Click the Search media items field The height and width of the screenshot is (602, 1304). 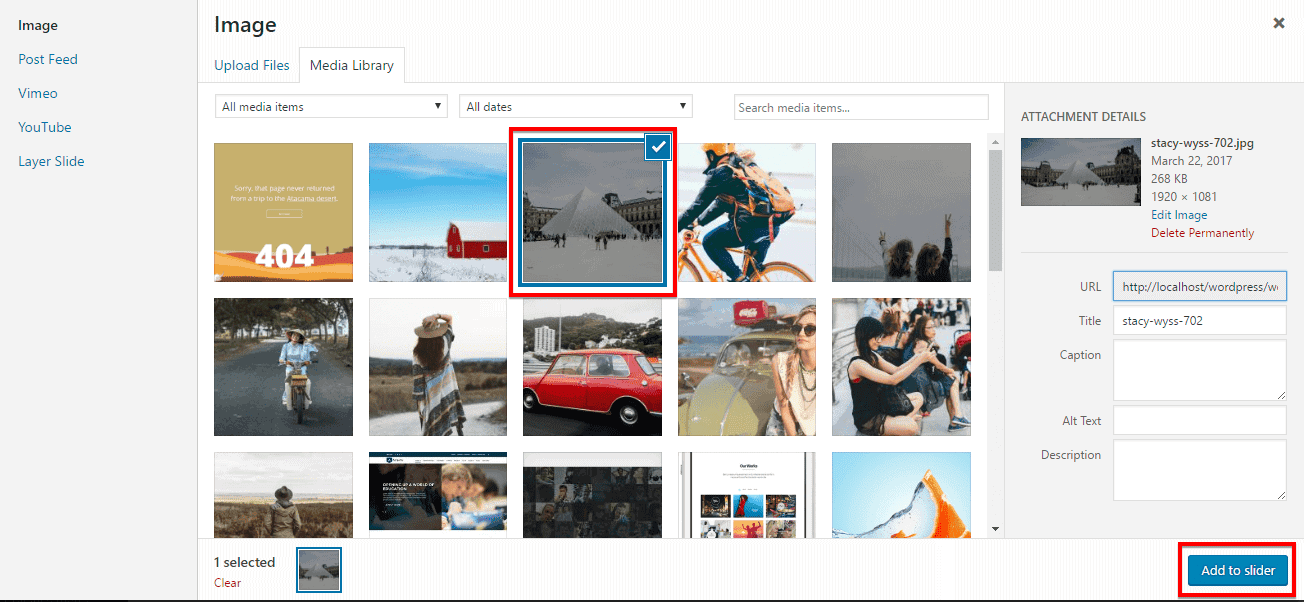(x=861, y=107)
